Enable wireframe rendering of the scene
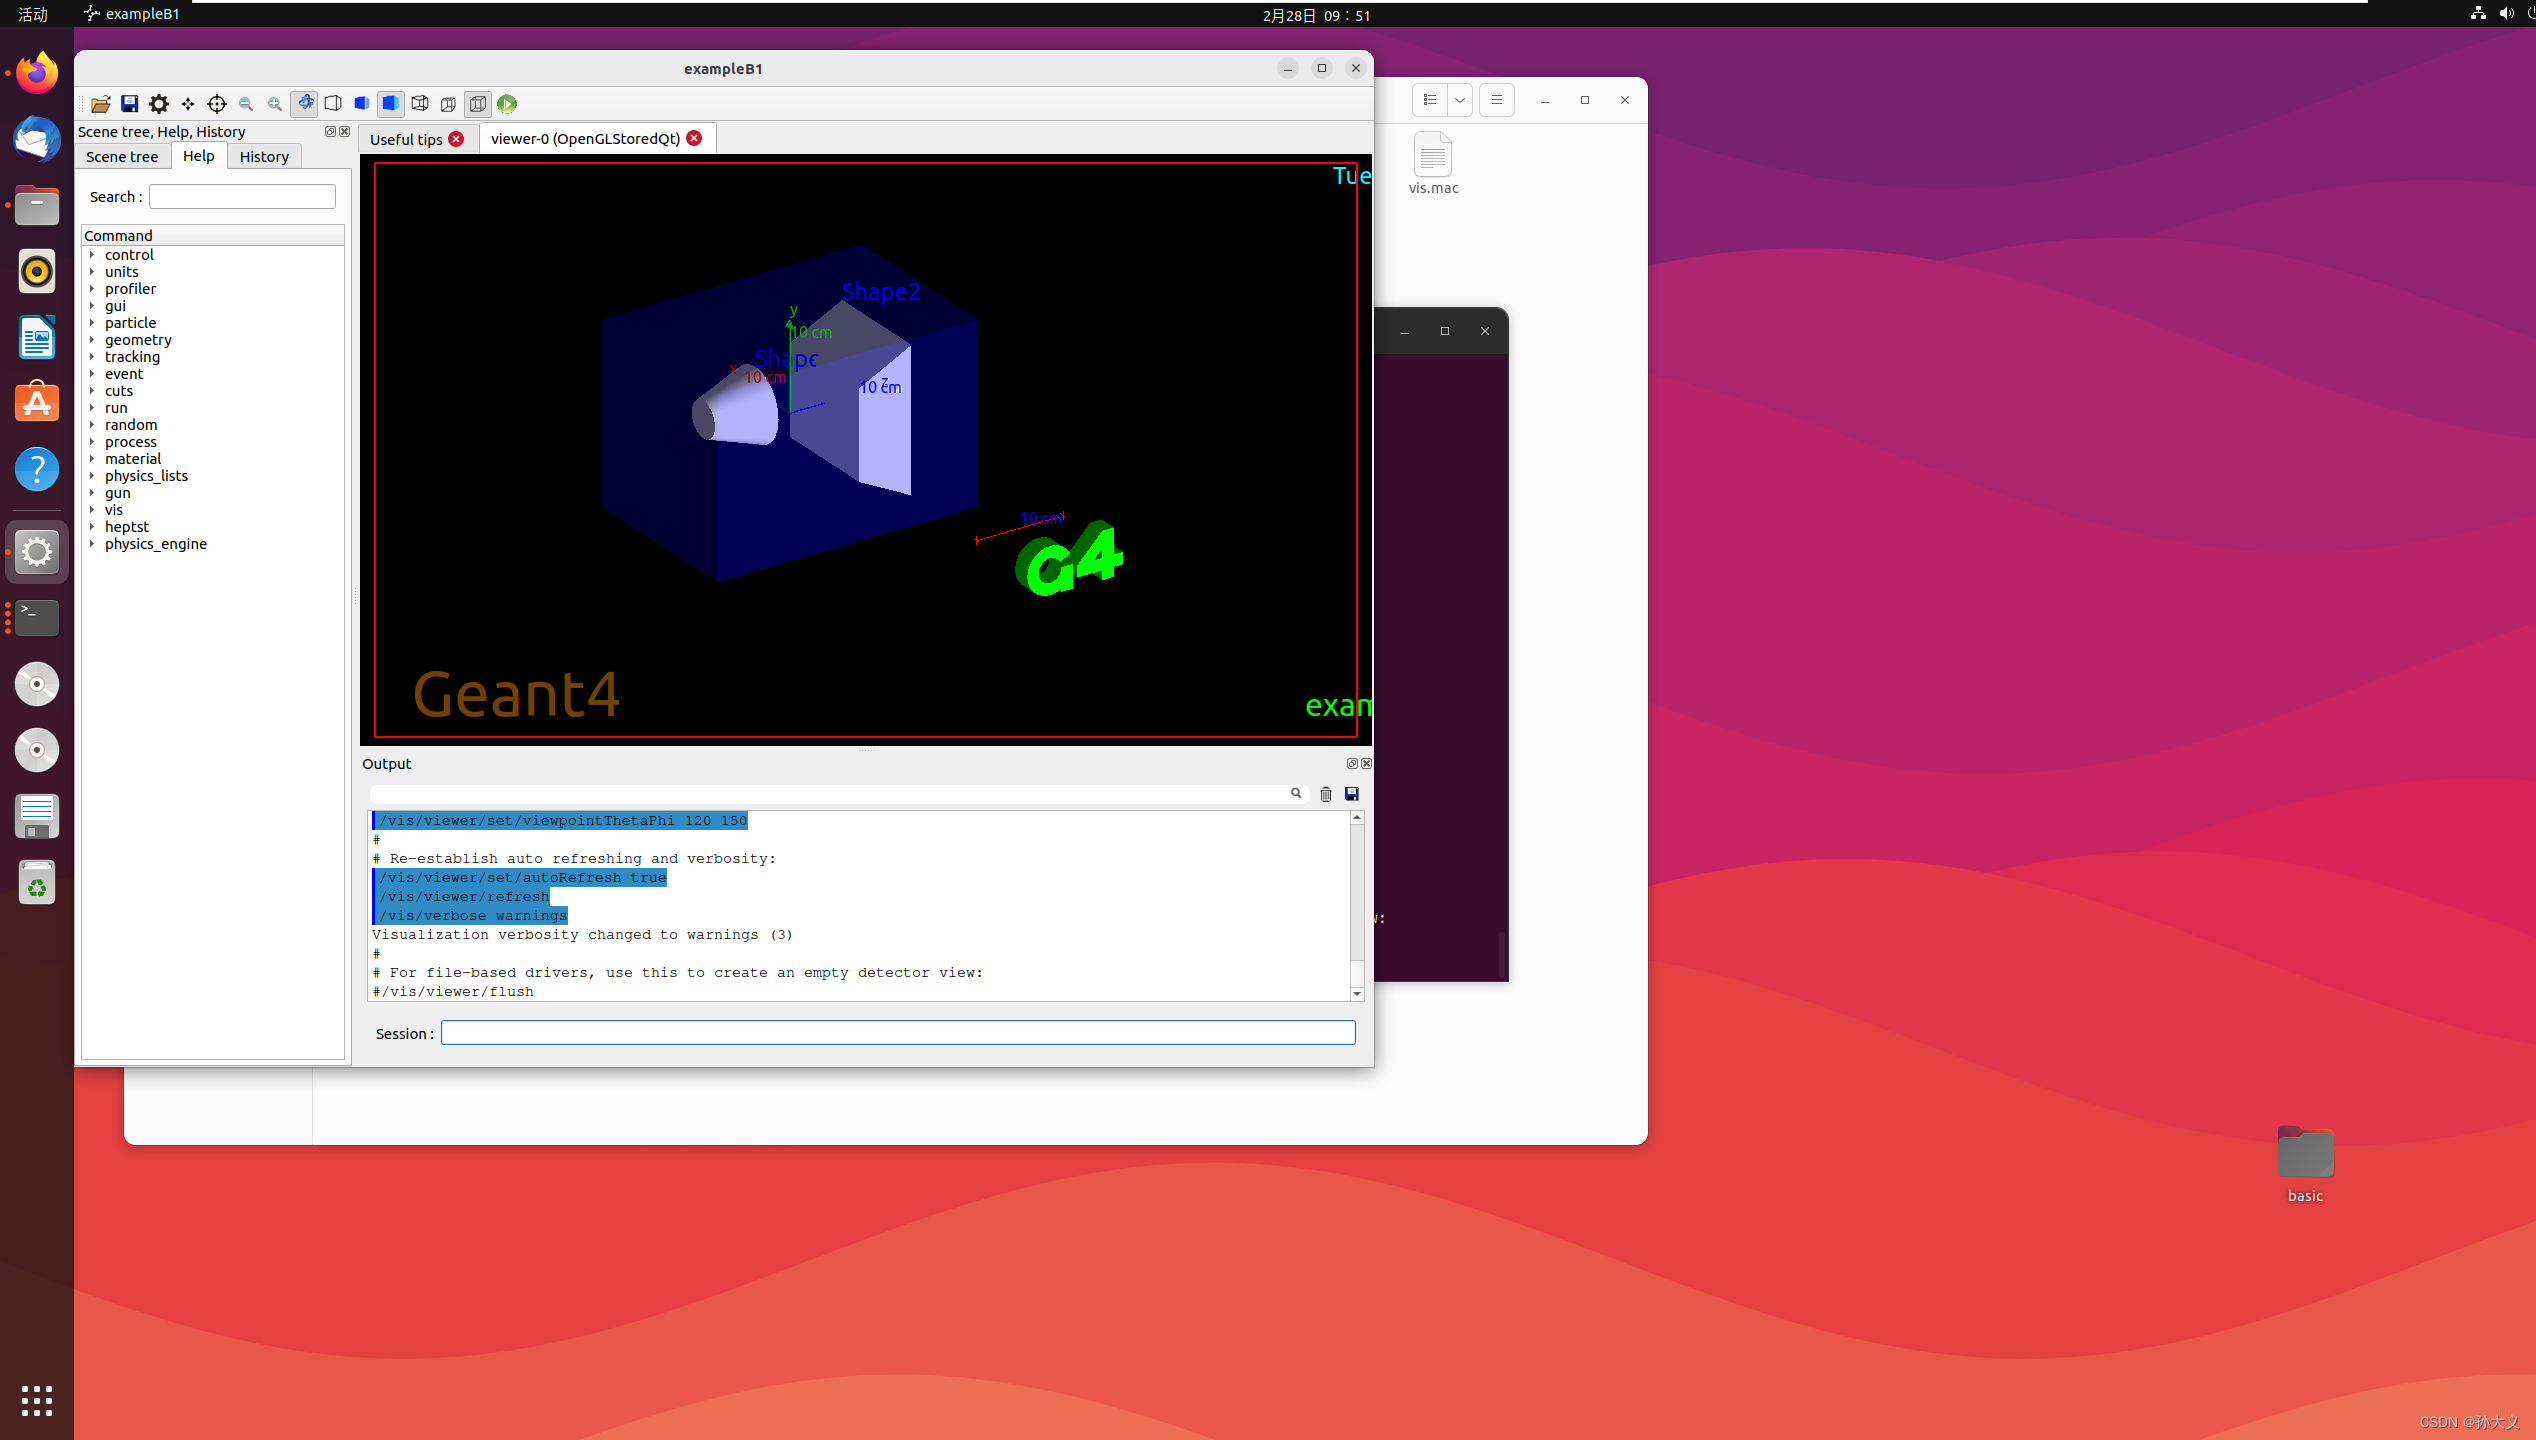The image size is (2536, 1440). (331, 103)
